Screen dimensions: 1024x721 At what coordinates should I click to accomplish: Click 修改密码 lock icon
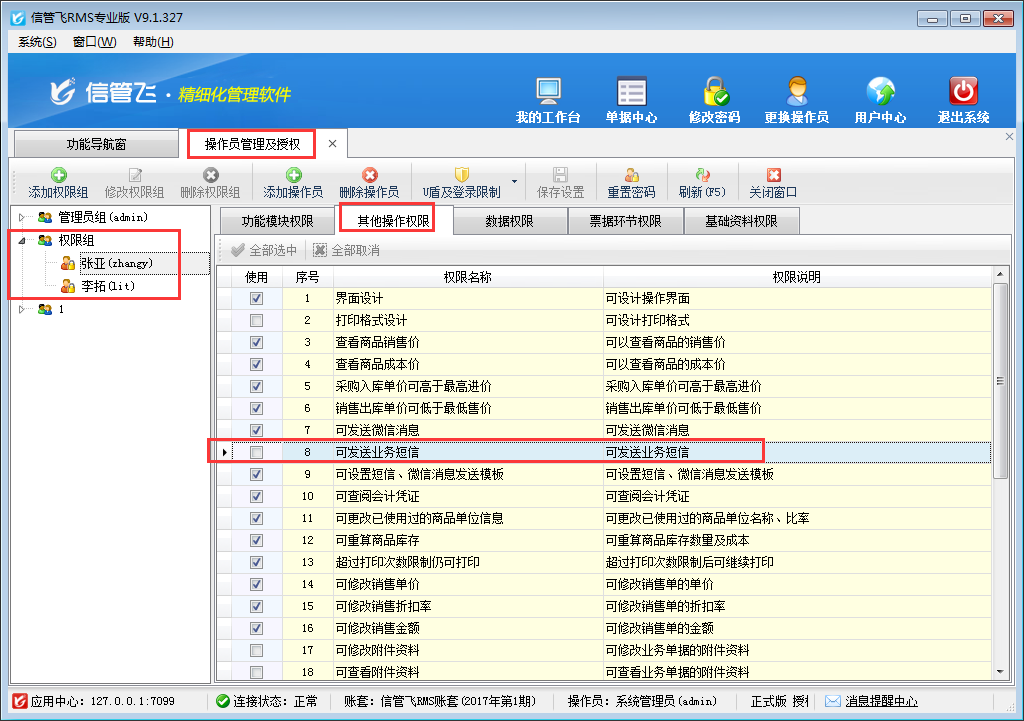pyautogui.click(x=714, y=92)
